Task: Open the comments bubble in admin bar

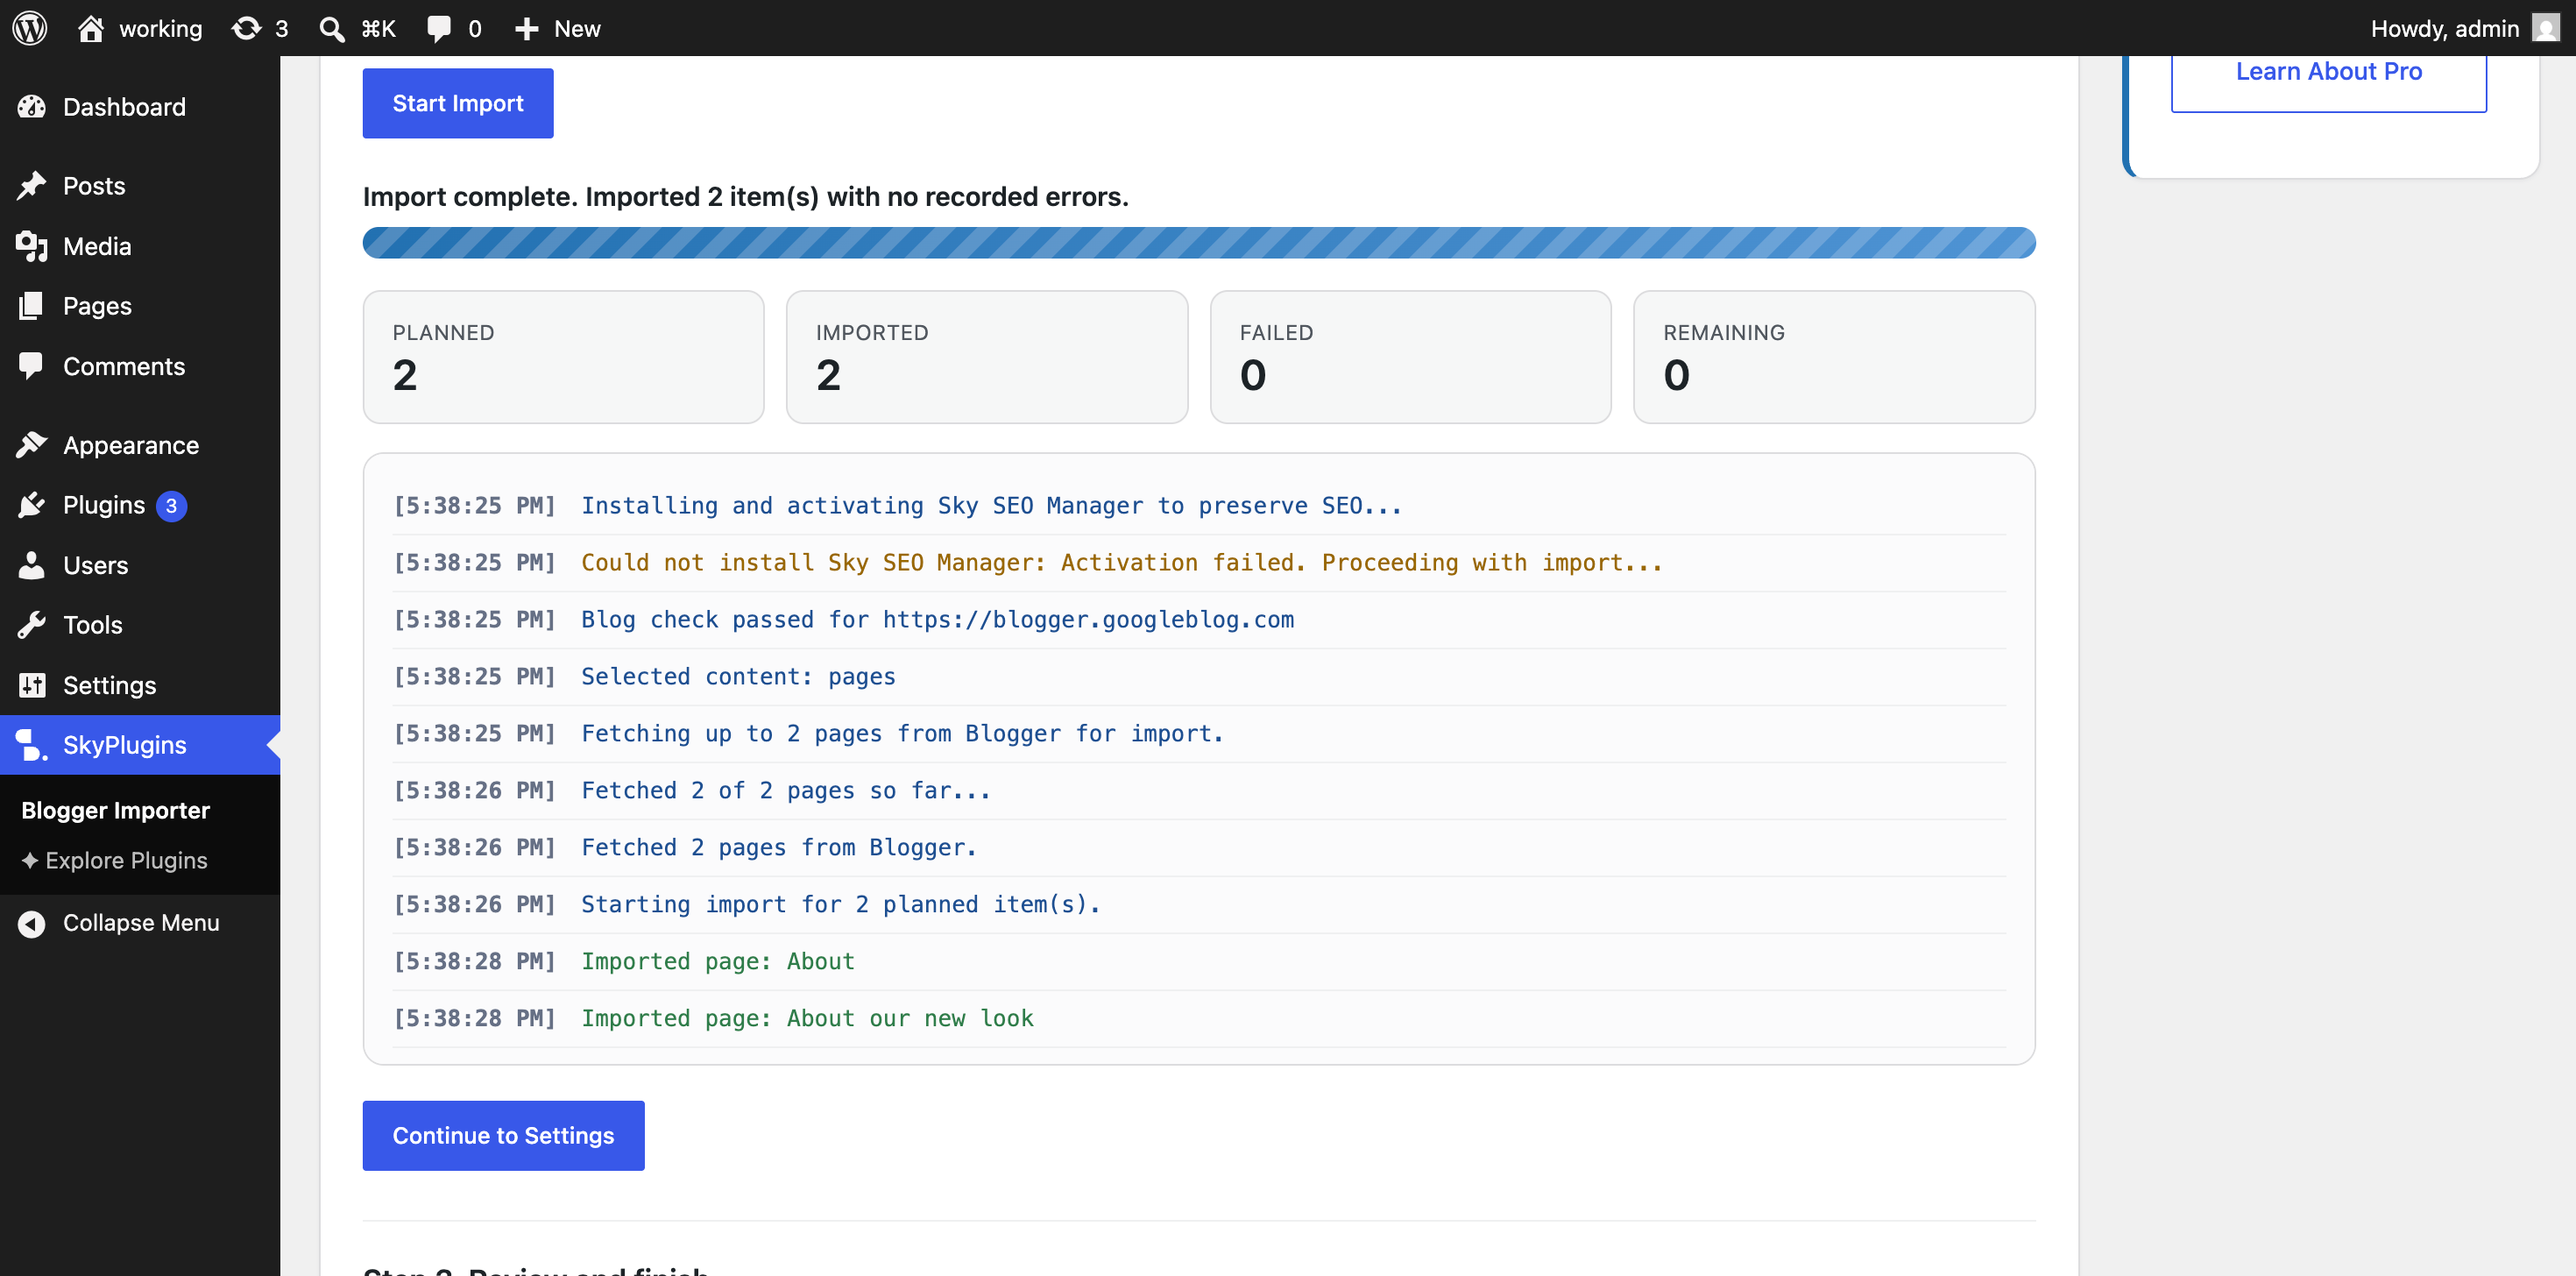Action: click(439, 29)
